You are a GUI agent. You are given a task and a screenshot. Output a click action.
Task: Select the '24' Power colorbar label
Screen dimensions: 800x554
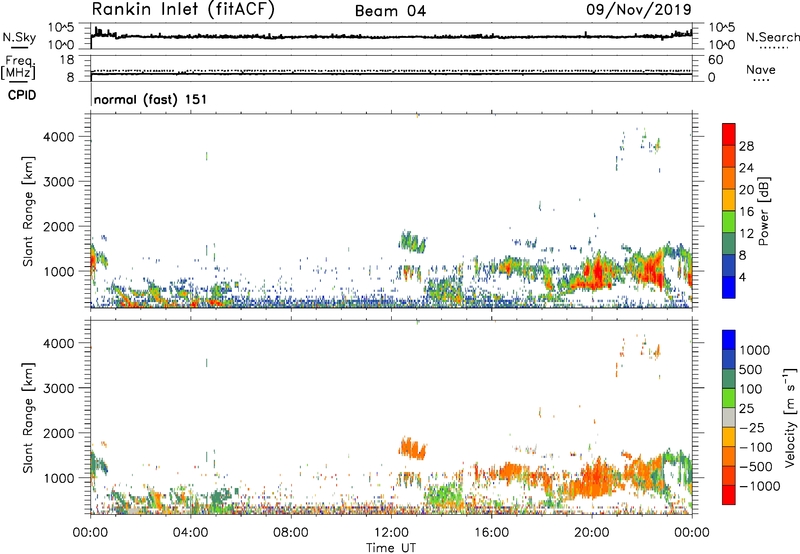point(746,168)
